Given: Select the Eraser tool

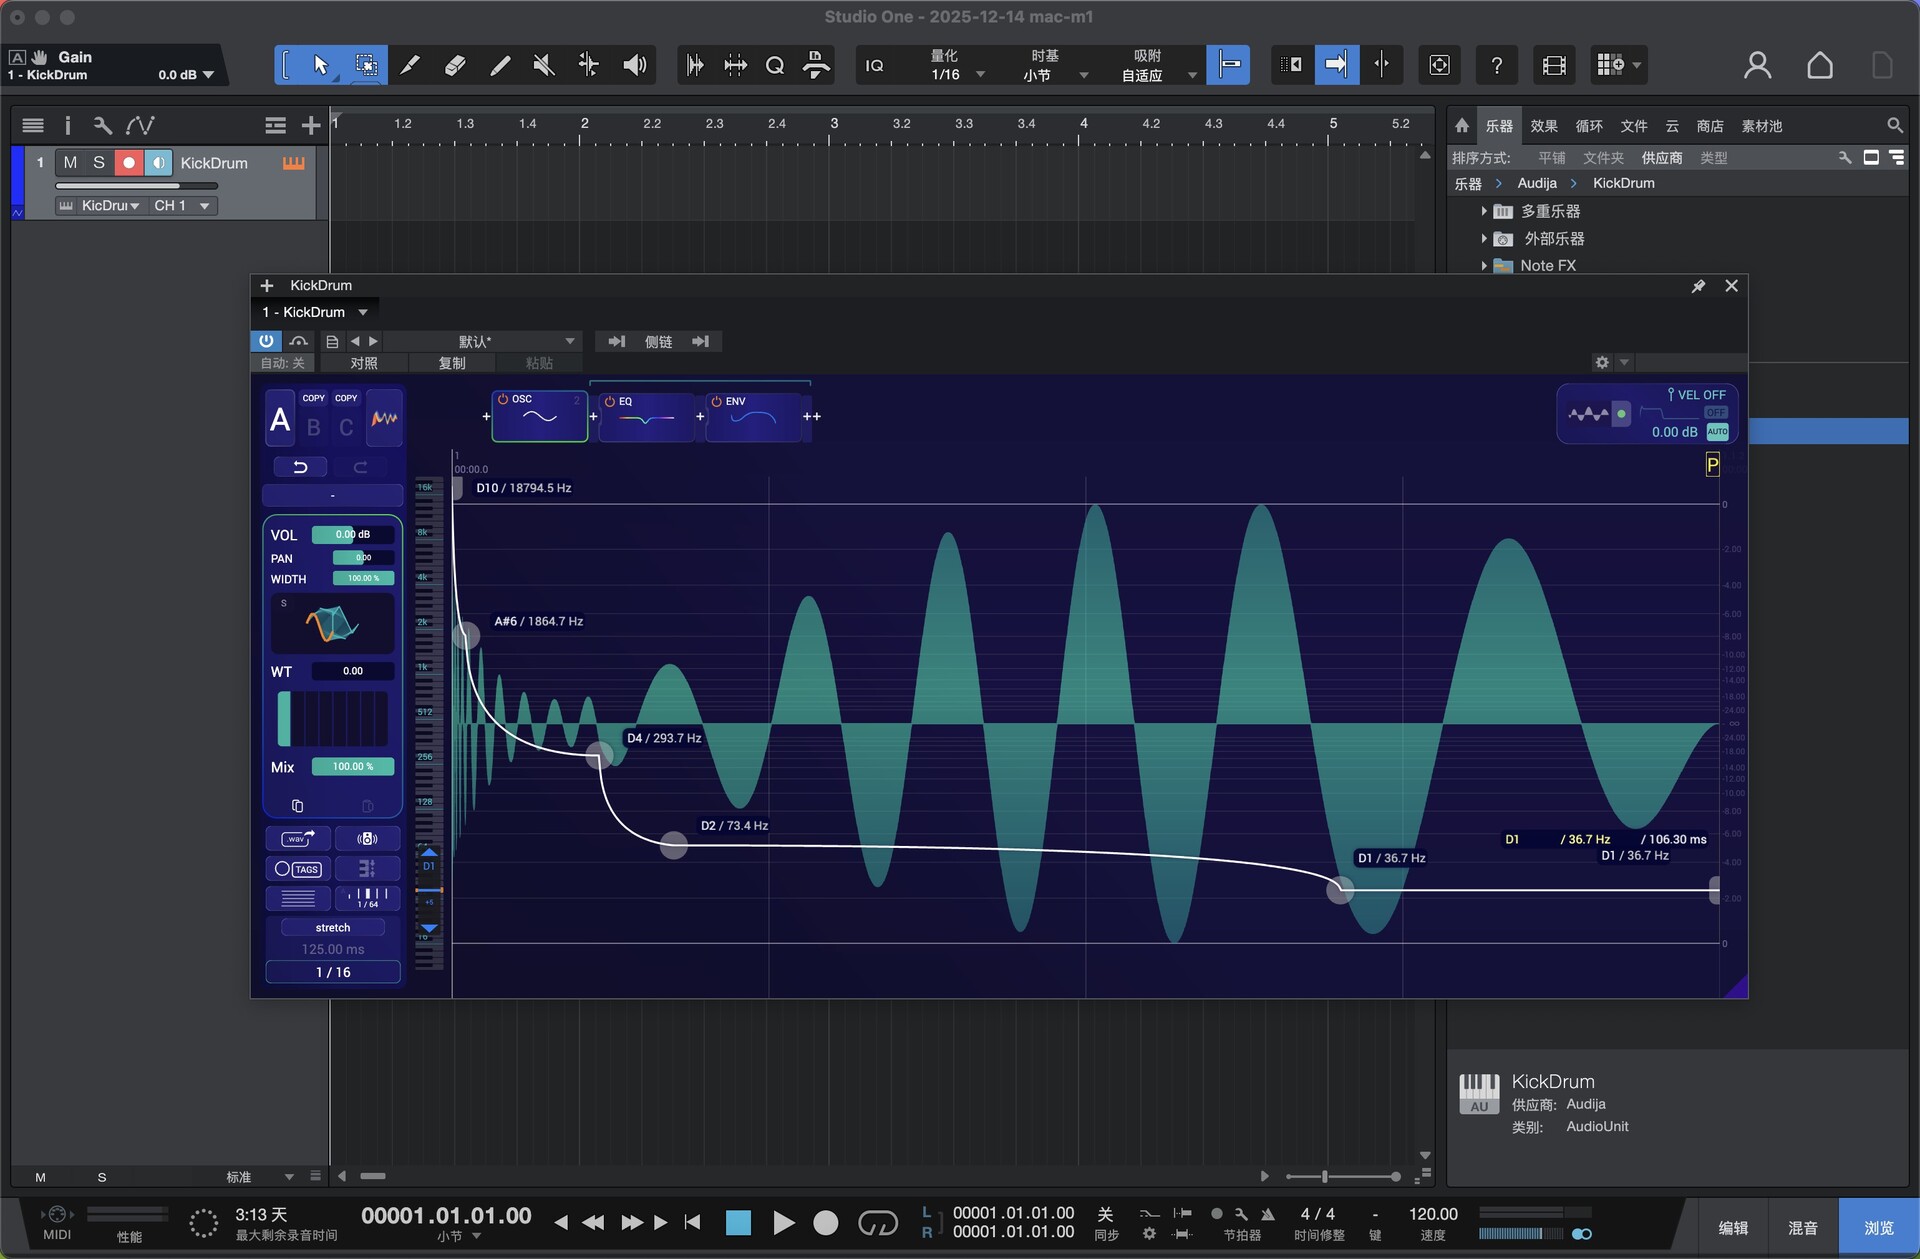Looking at the screenshot, I should click(x=455, y=64).
